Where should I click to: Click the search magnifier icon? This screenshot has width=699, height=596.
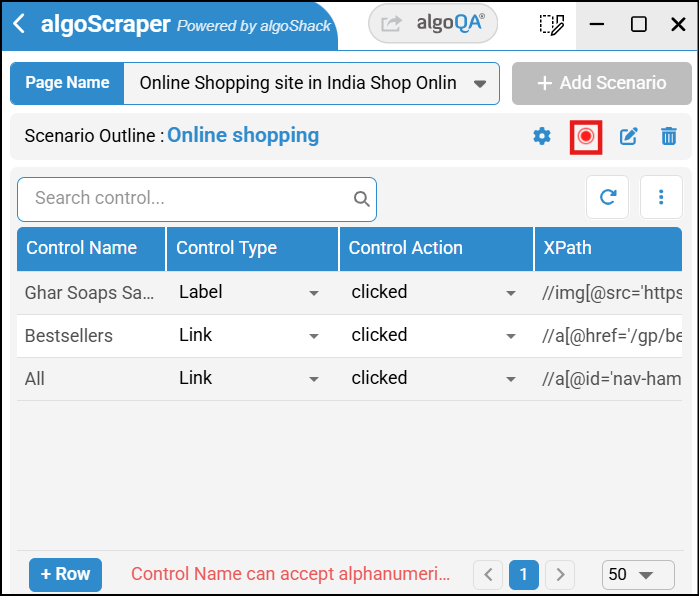pyautogui.click(x=362, y=199)
